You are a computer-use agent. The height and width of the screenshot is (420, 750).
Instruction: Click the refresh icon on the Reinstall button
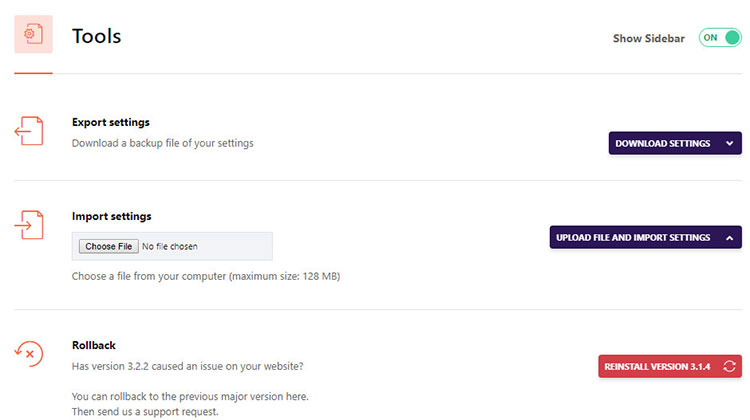point(729,367)
